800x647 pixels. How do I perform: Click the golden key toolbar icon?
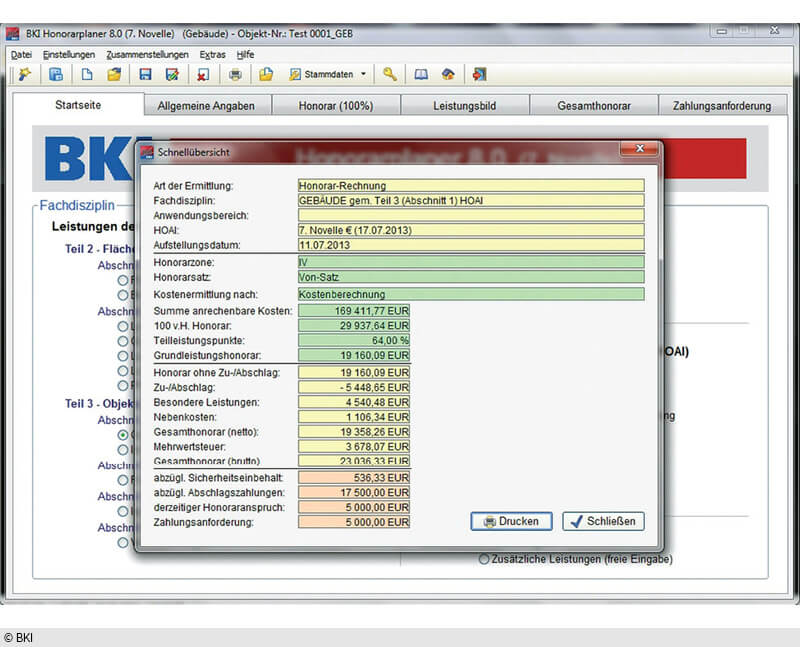pos(390,74)
